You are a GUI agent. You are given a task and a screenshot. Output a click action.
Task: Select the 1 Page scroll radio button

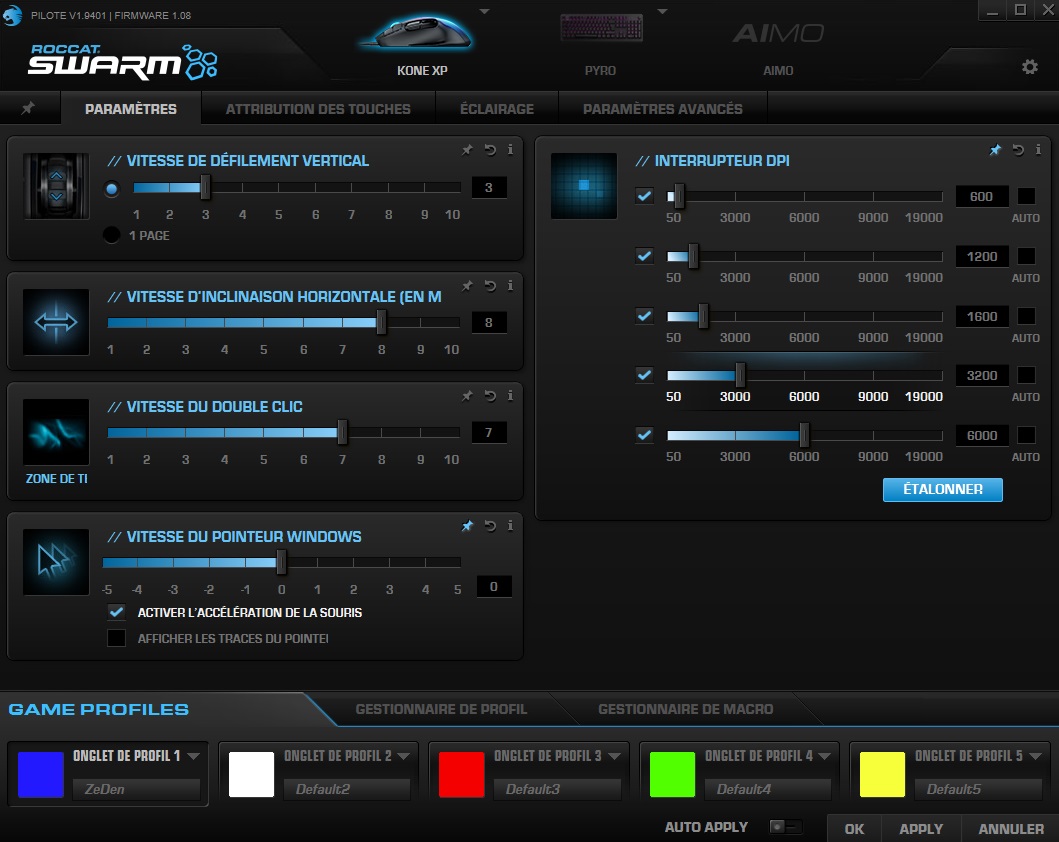pyautogui.click(x=111, y=235)
